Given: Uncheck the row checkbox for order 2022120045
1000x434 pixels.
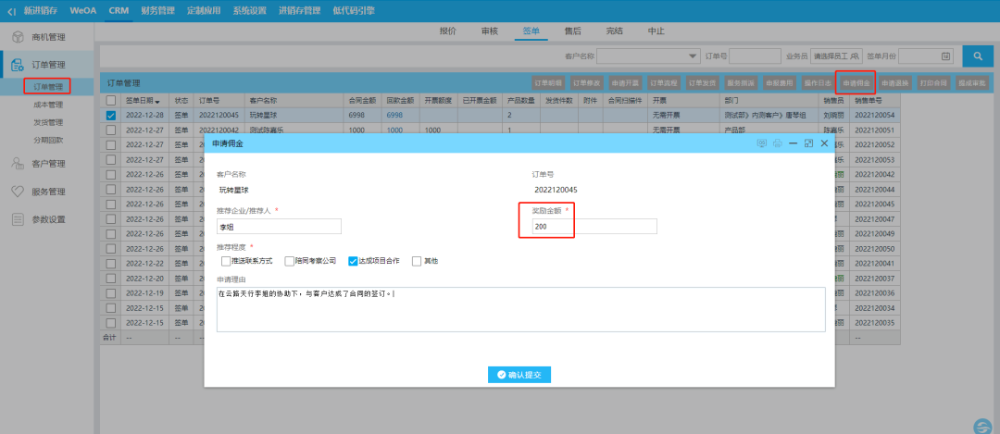Looking at the screenshot, I should [111, 115].
